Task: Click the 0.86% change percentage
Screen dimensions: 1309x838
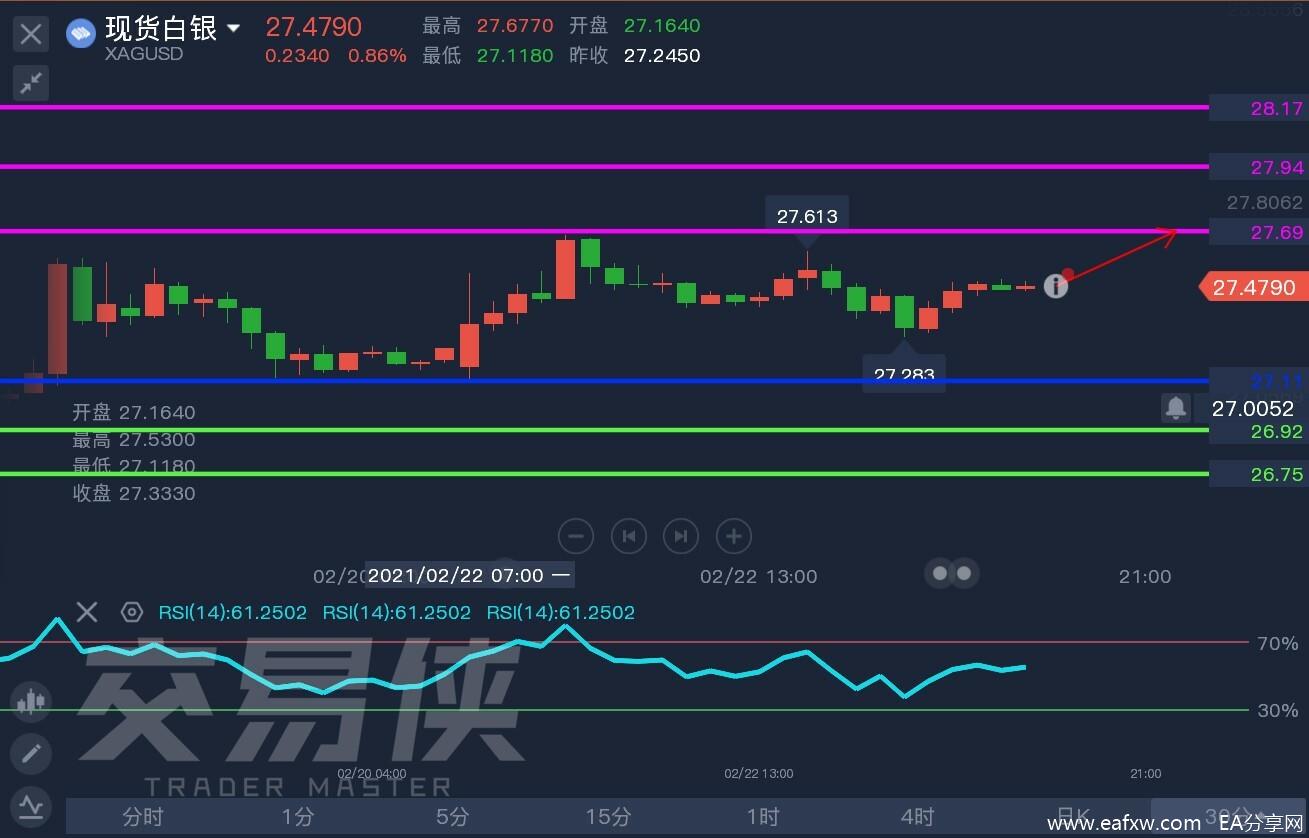Action: pos(377,56)
